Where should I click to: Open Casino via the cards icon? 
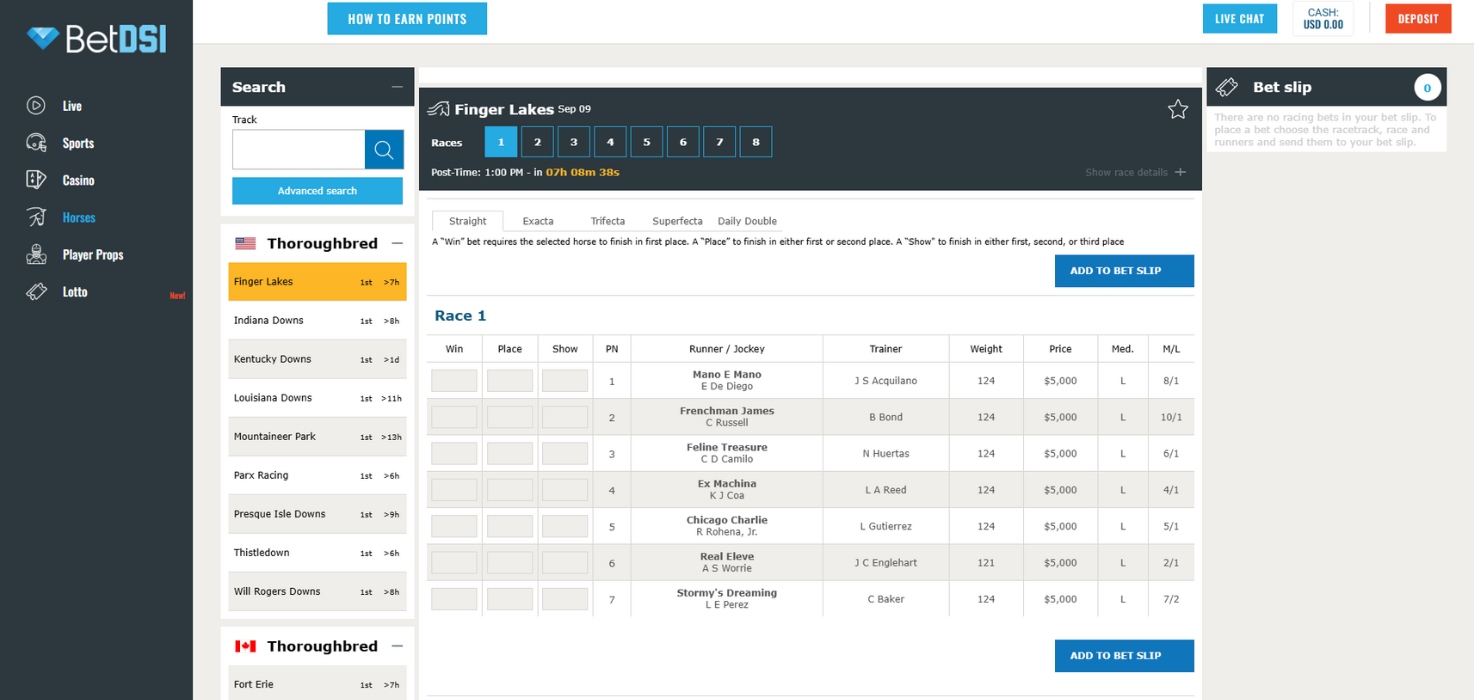pyautogui.click(x=36, y=180)
